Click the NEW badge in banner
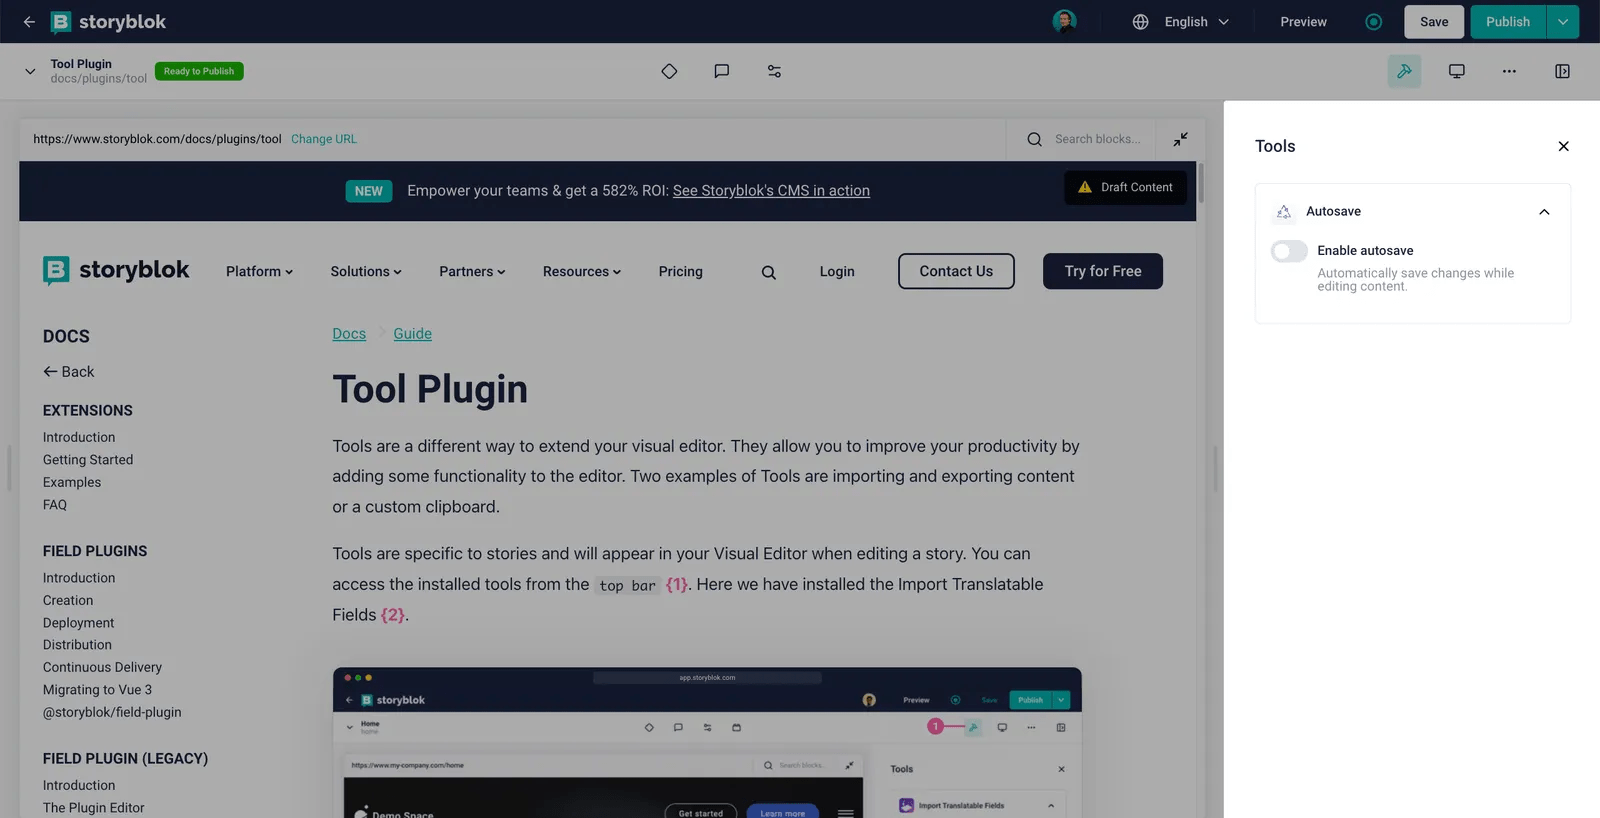The width and height of the screenshot is (1600, 818). [x=368, y=191]
